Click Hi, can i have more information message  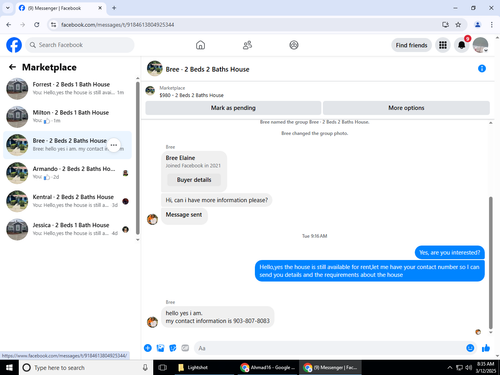point(217,200)
